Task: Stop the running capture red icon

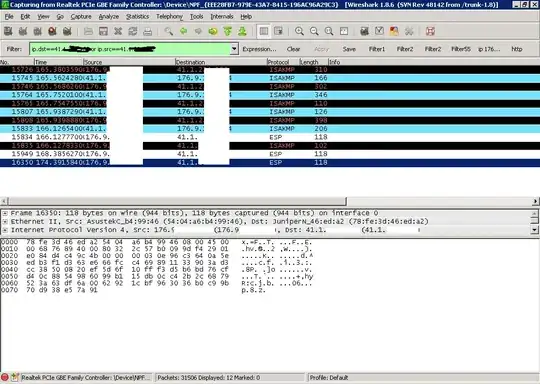Action: (52, 31)
